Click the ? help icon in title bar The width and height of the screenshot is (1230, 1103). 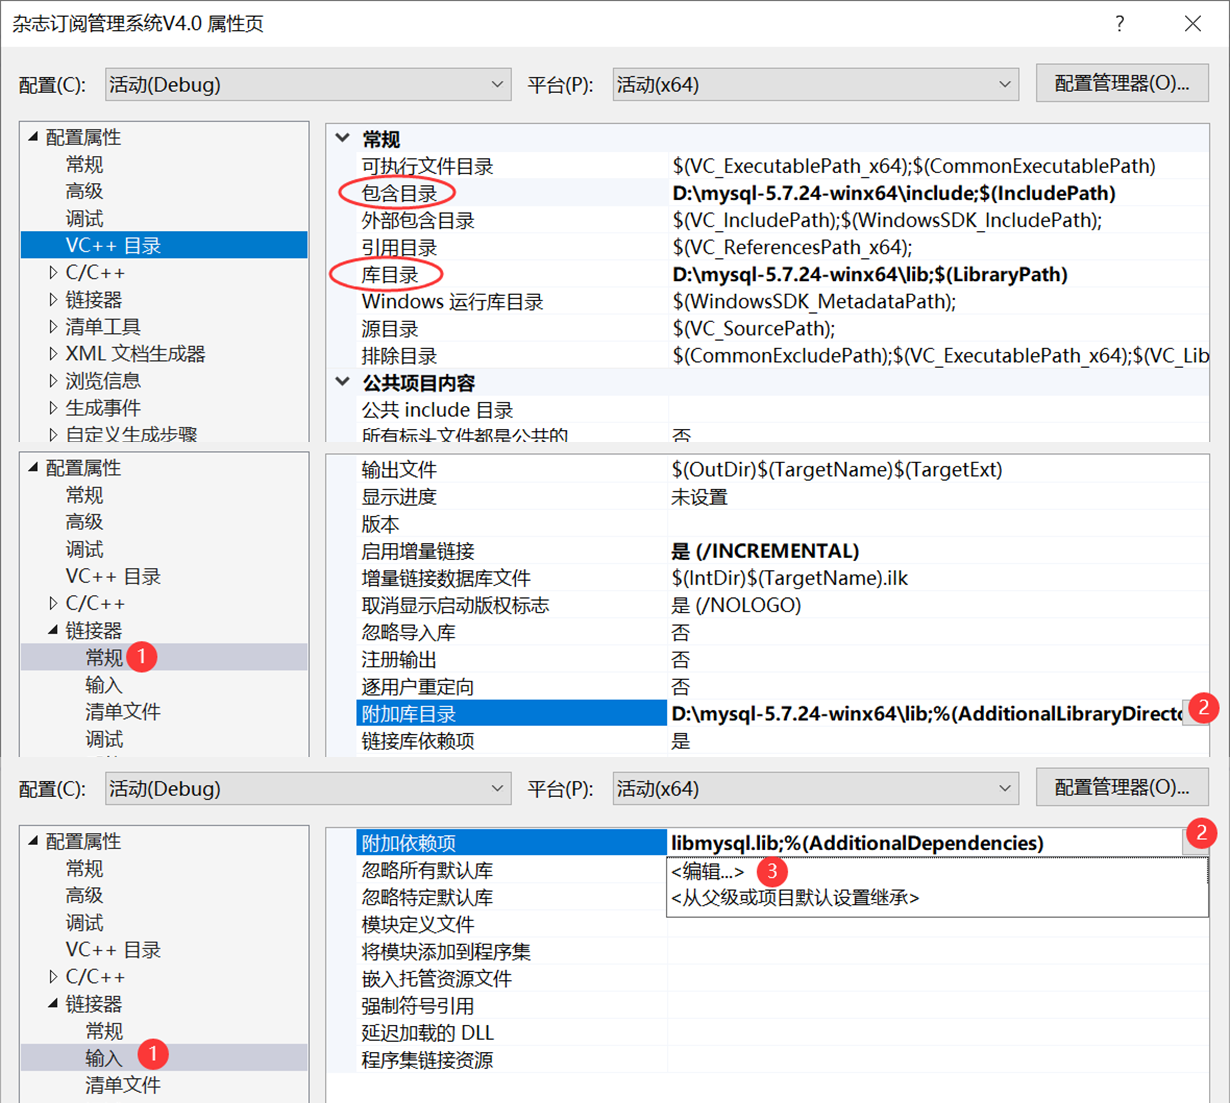(x=1120, y=23)
